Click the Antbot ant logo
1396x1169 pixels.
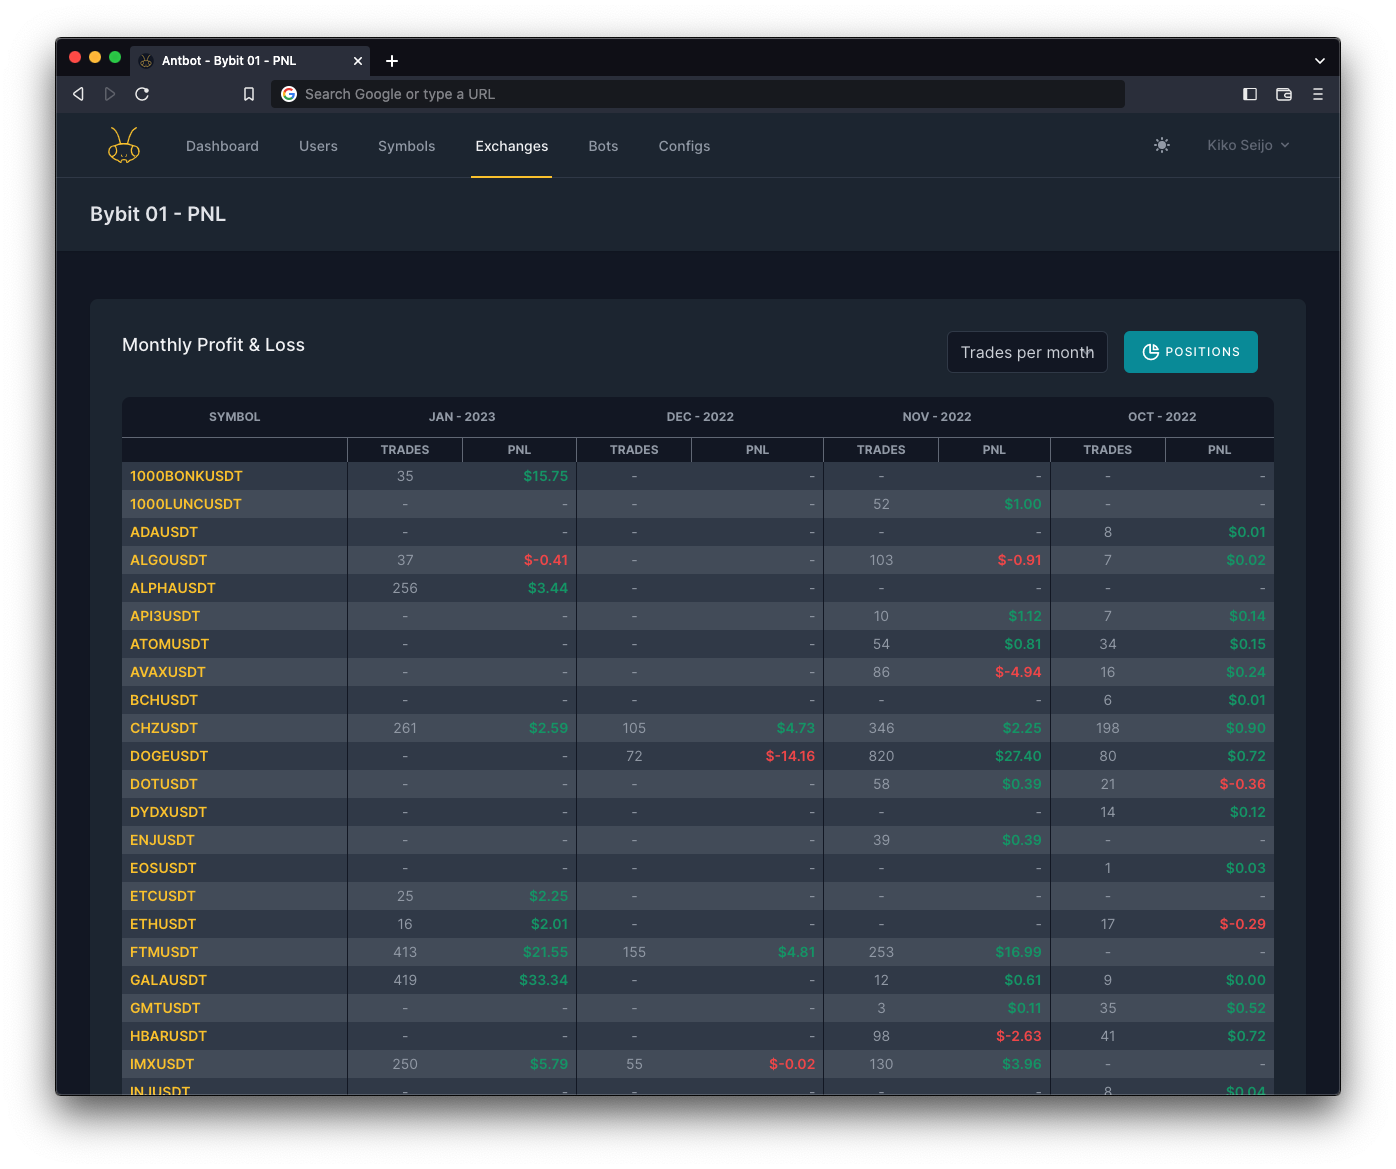pos(124,146)
